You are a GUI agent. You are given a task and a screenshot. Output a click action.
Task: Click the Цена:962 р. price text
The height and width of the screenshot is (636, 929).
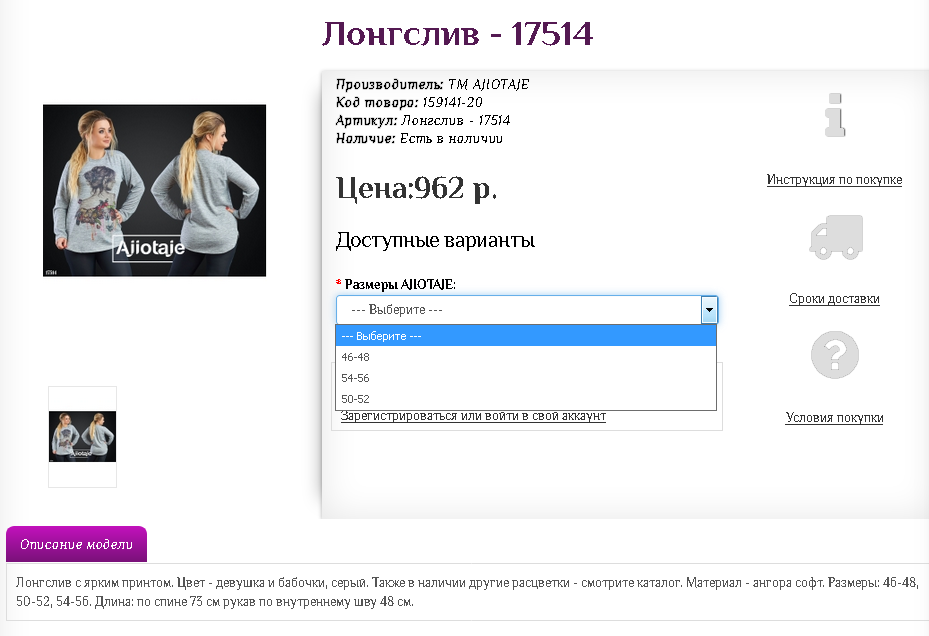click(417, 188)
